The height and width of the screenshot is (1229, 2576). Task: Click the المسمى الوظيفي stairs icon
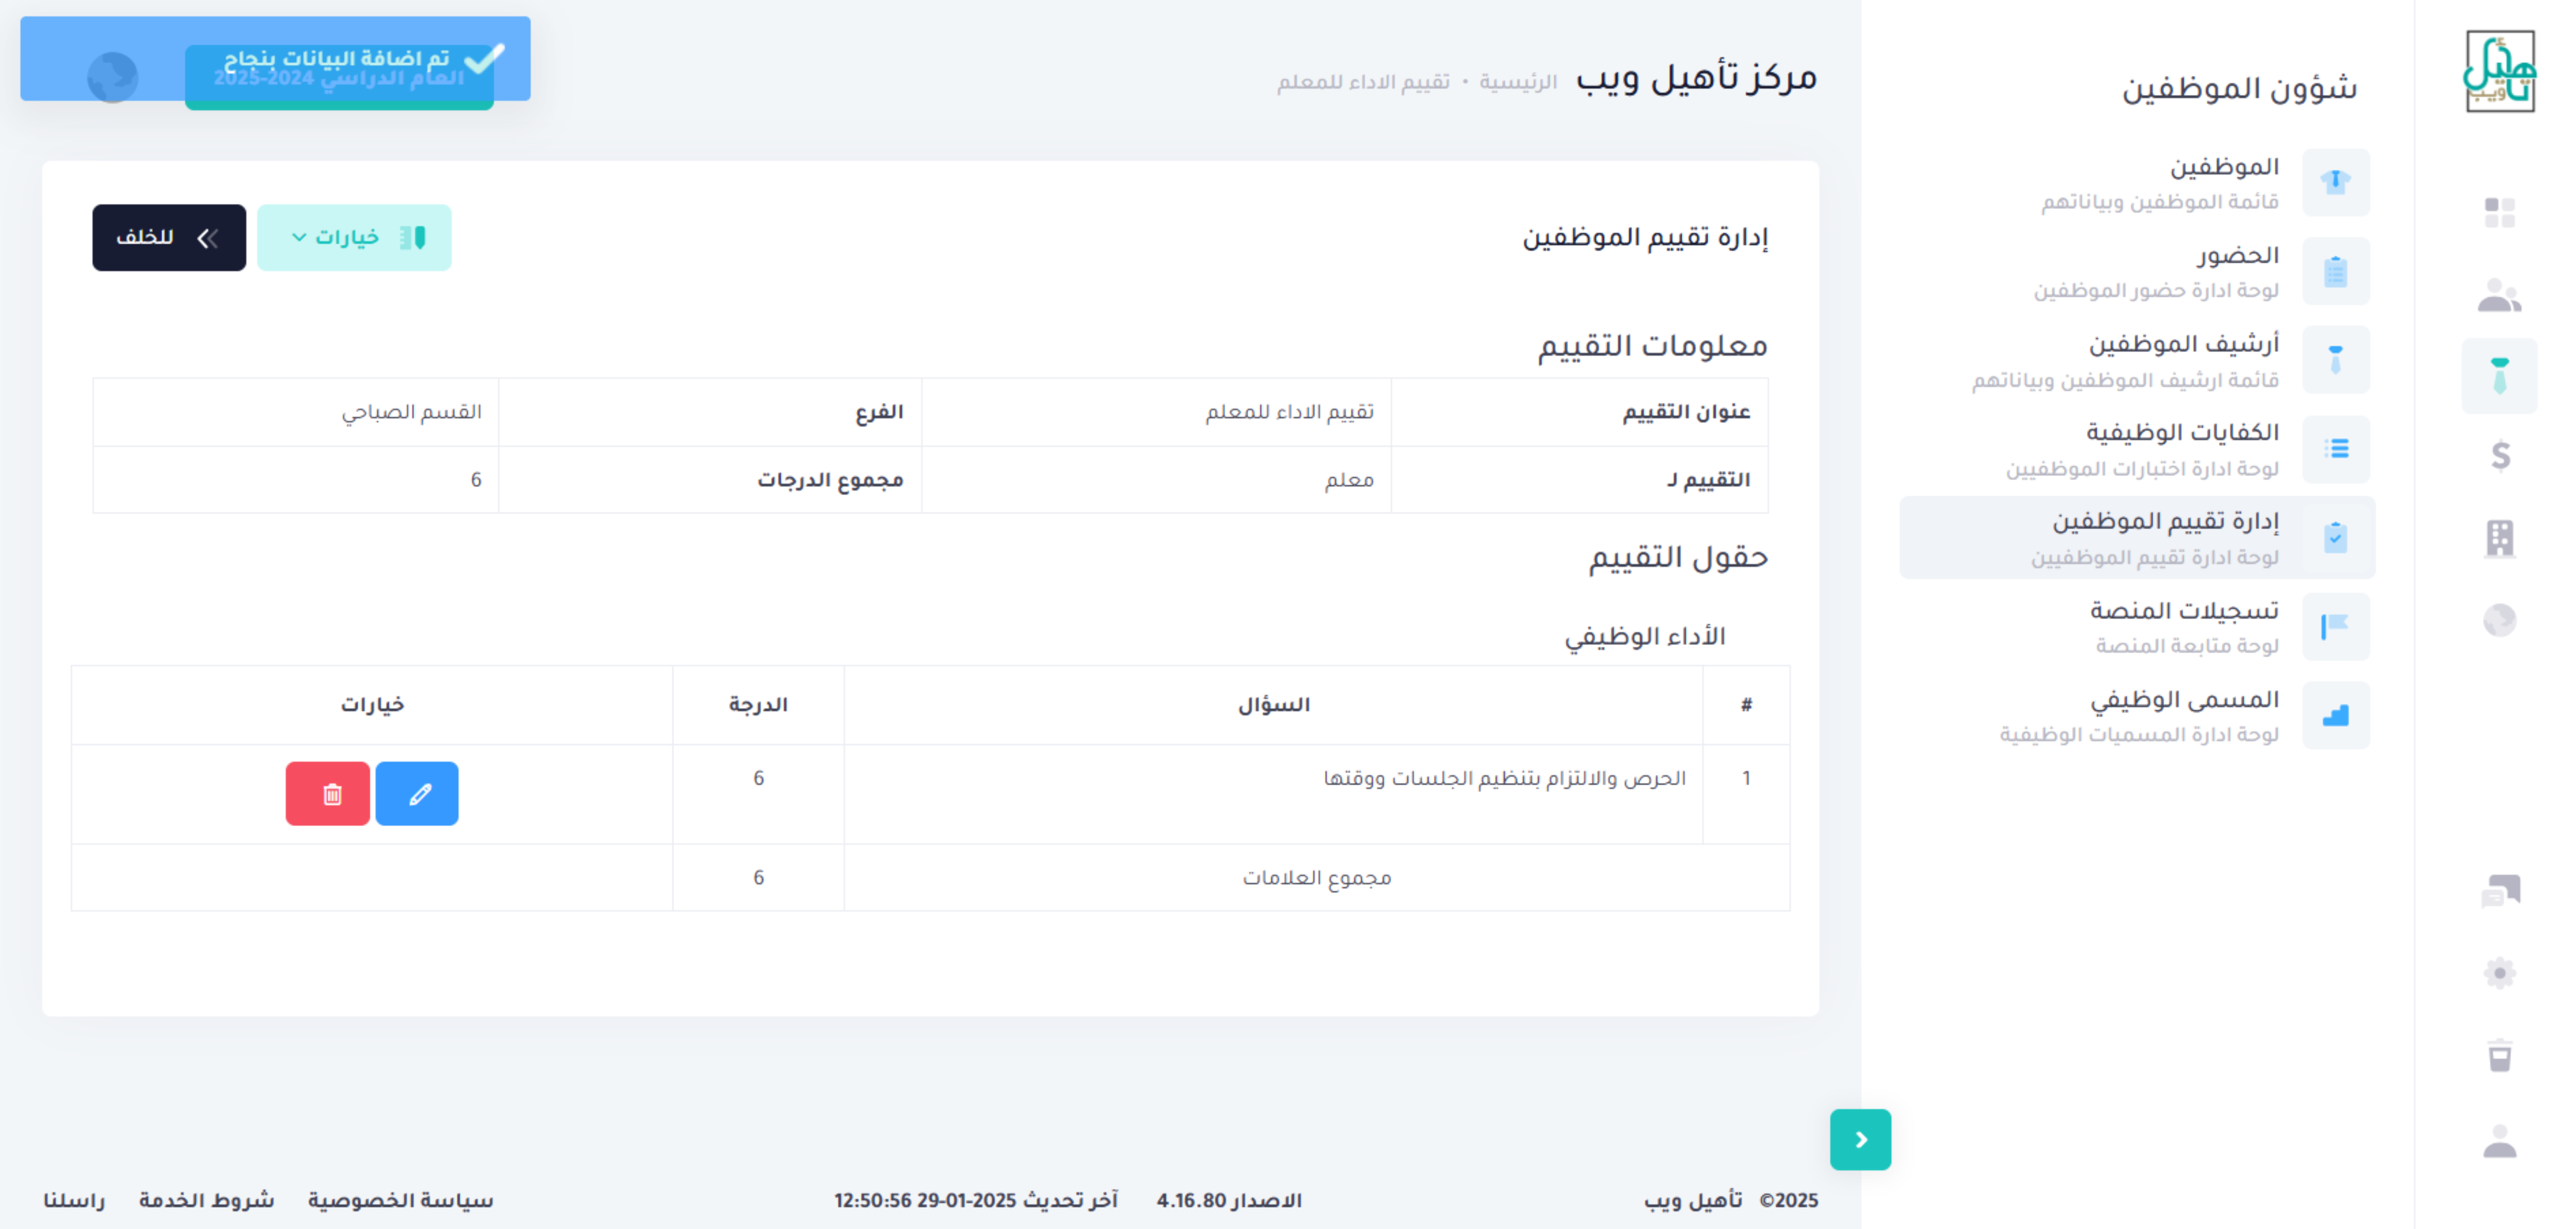[x=2335, y=715]
